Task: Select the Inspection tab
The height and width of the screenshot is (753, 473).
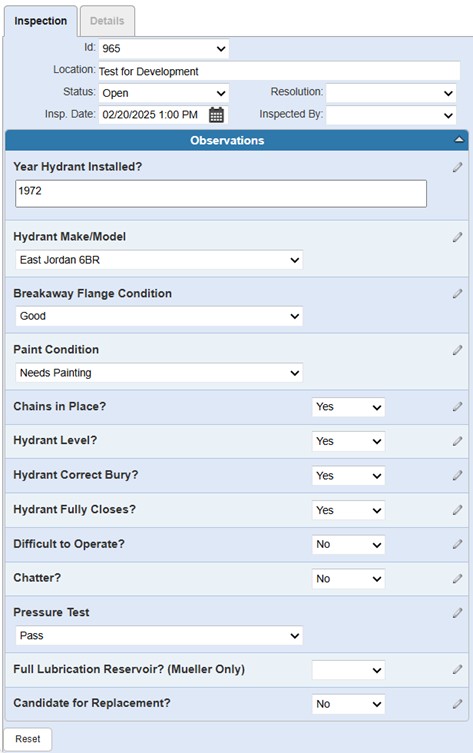Action: click(40, 21)
